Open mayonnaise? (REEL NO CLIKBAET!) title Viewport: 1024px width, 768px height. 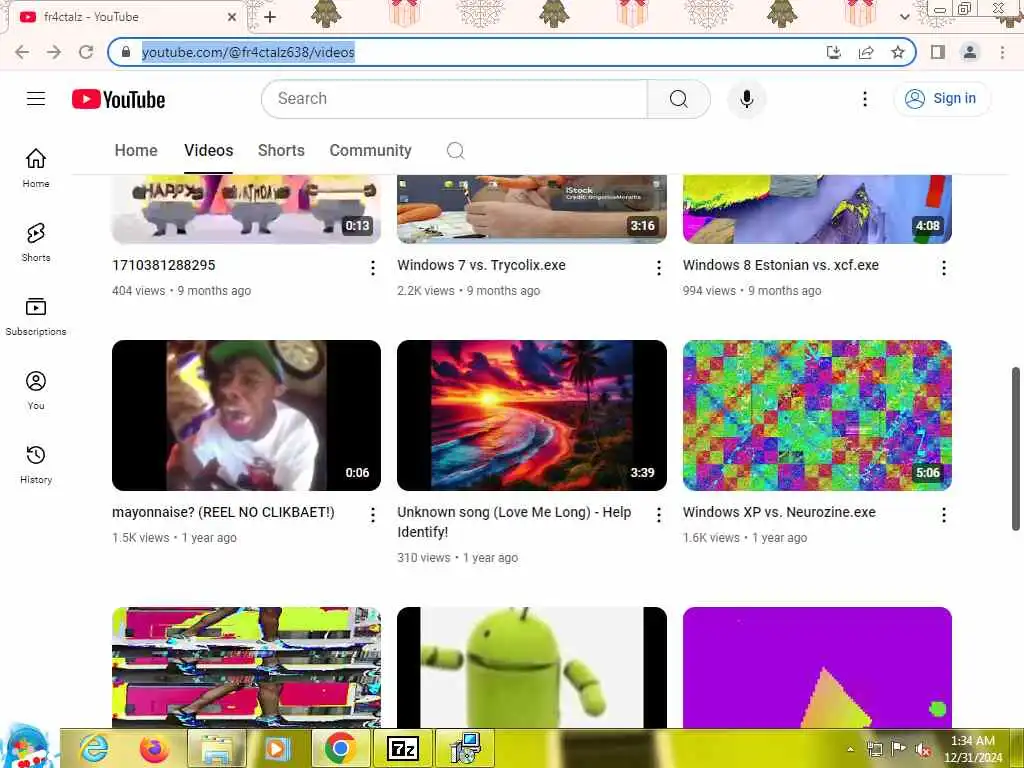[223, 512]
